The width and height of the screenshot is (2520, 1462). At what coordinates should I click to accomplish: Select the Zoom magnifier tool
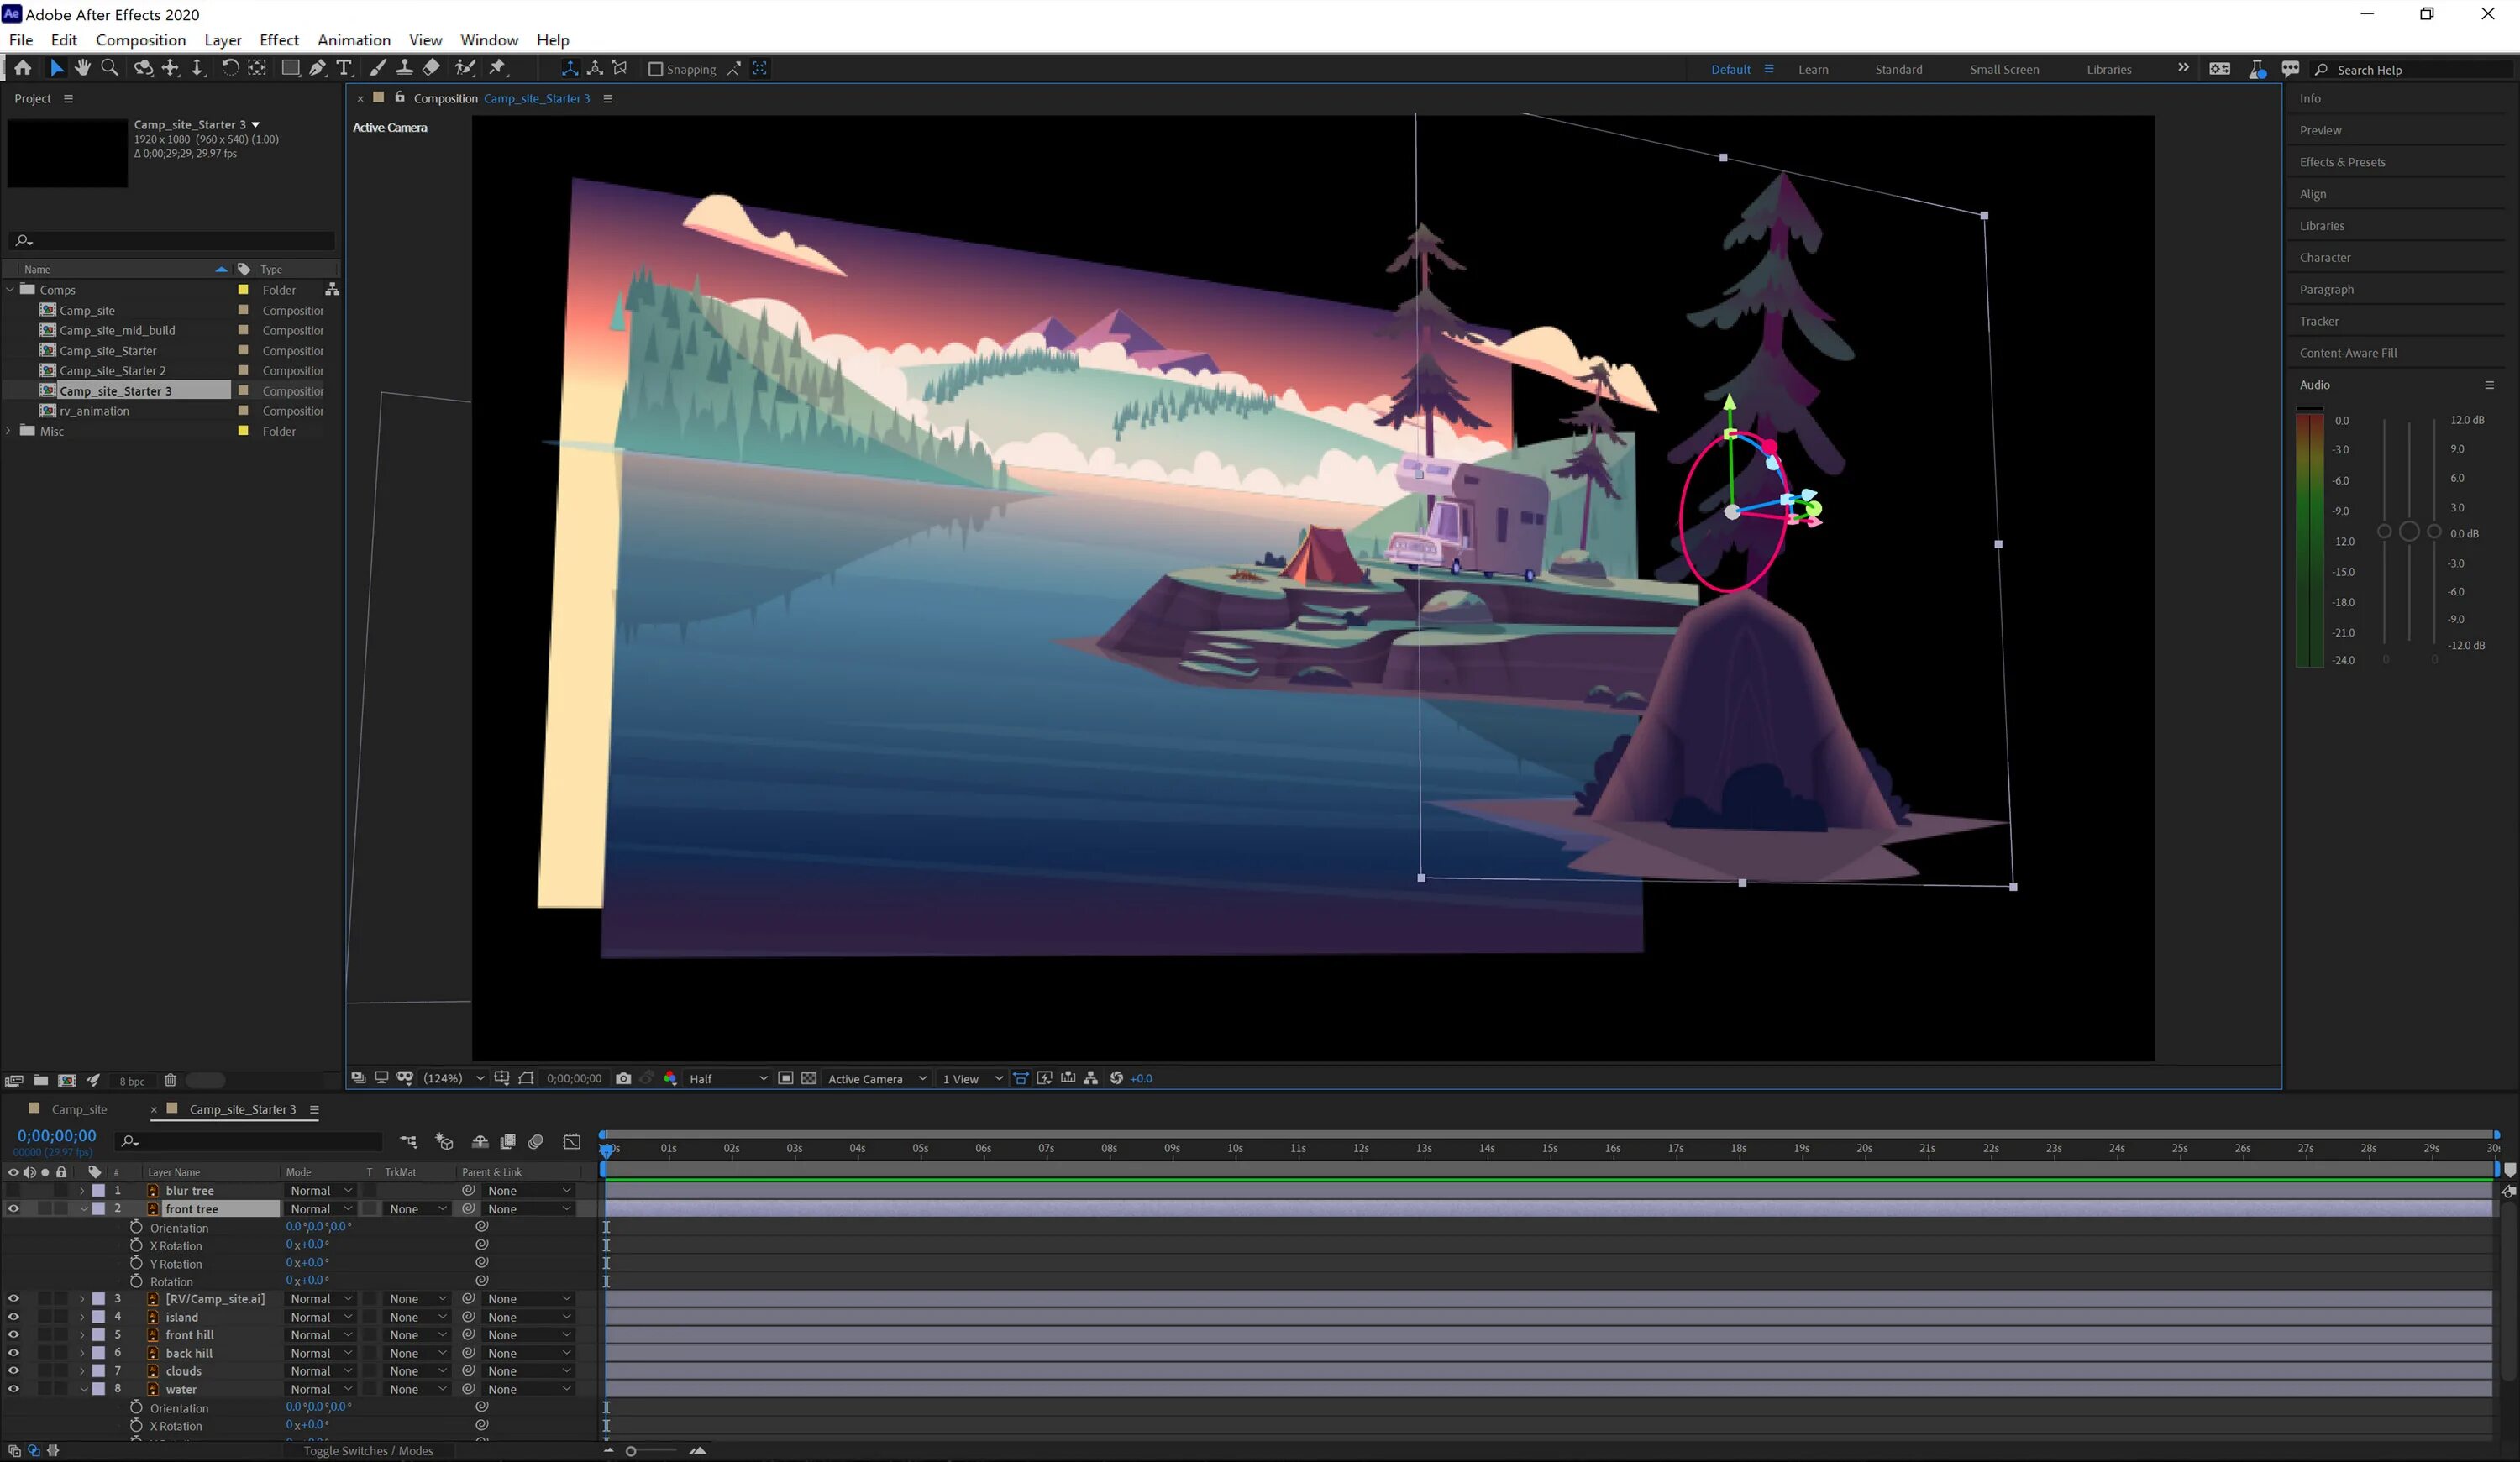(x=110, y=68)
